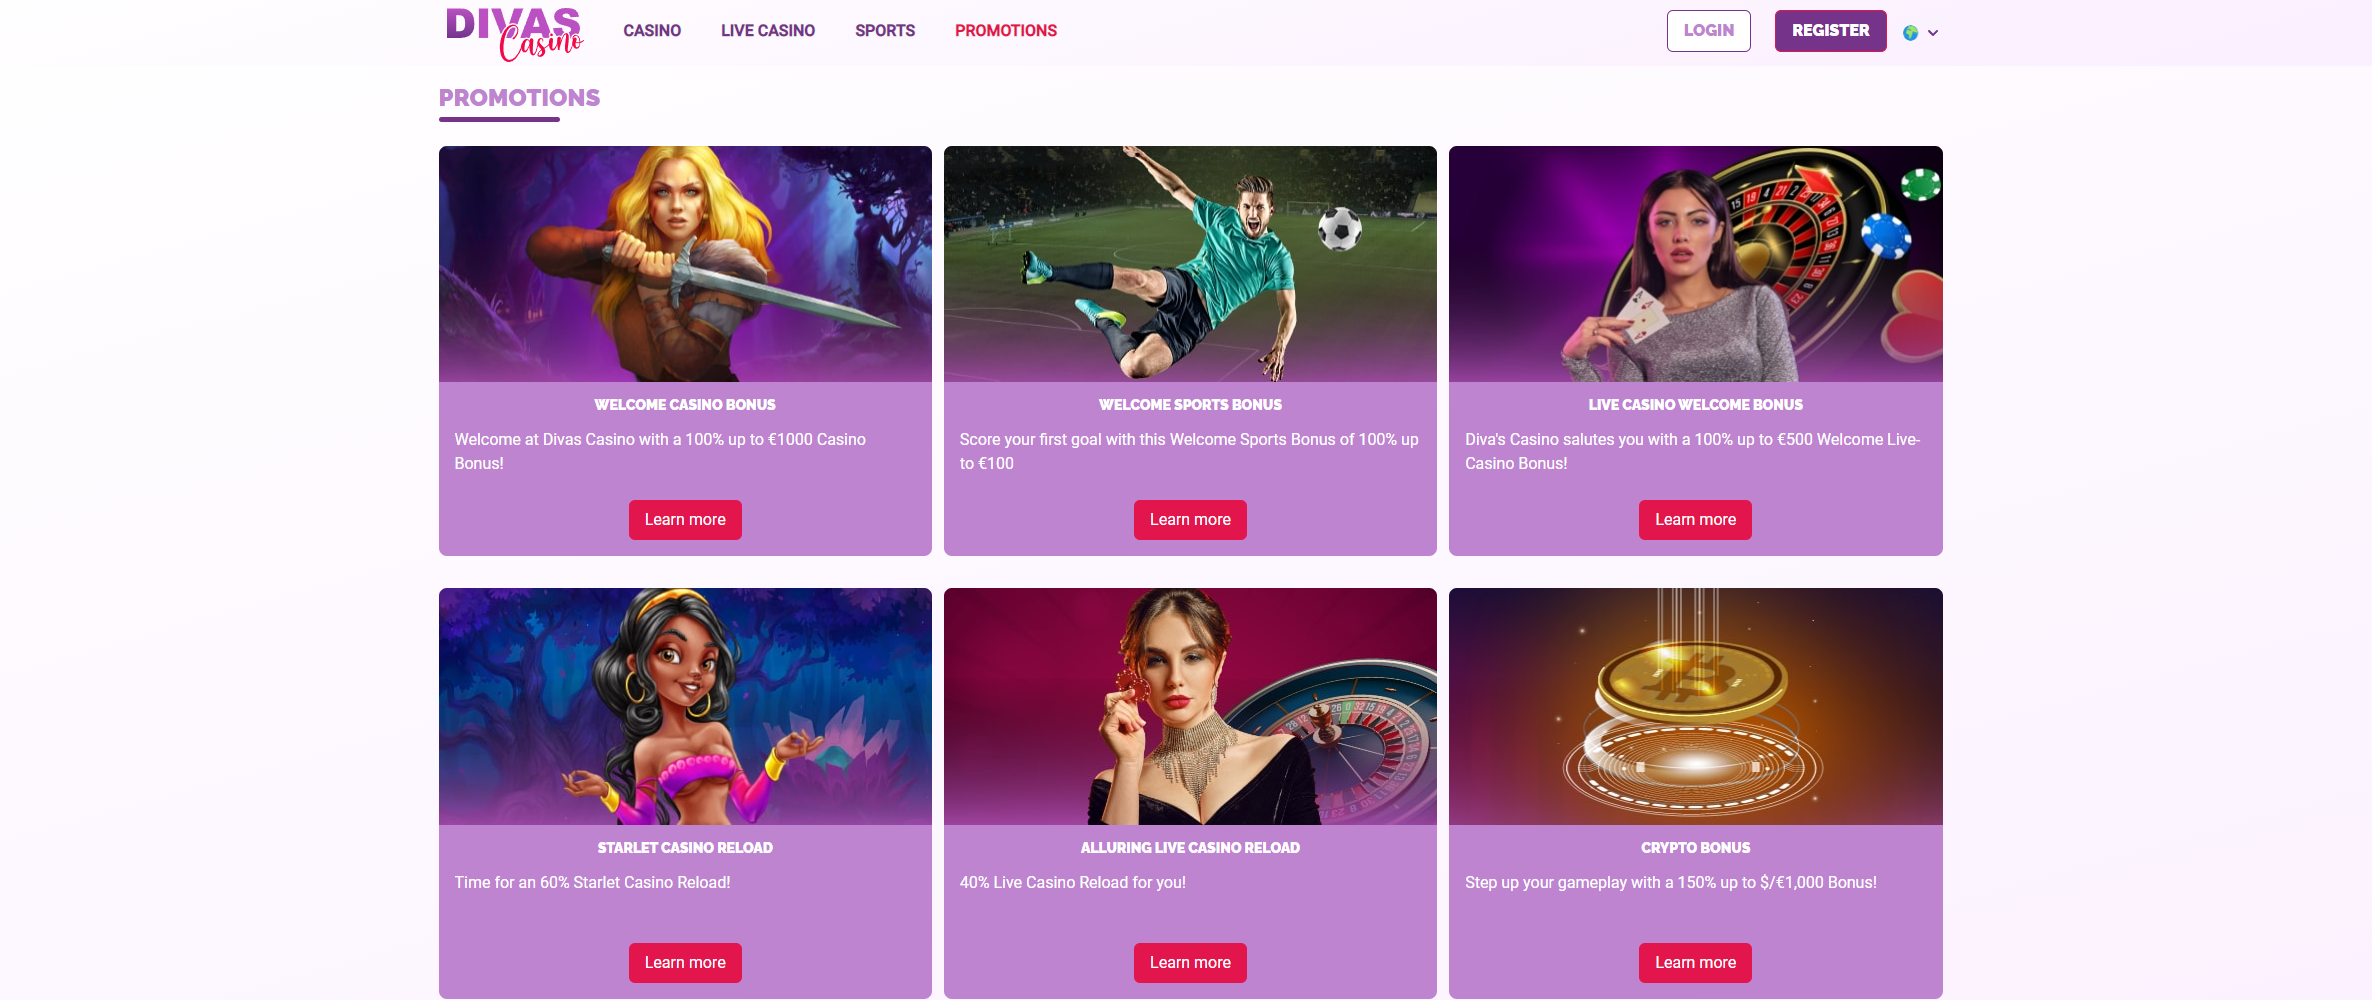Open the Starlet Casino Reload genie image
Viewport: 2372px width, 1000px height.
685,706
